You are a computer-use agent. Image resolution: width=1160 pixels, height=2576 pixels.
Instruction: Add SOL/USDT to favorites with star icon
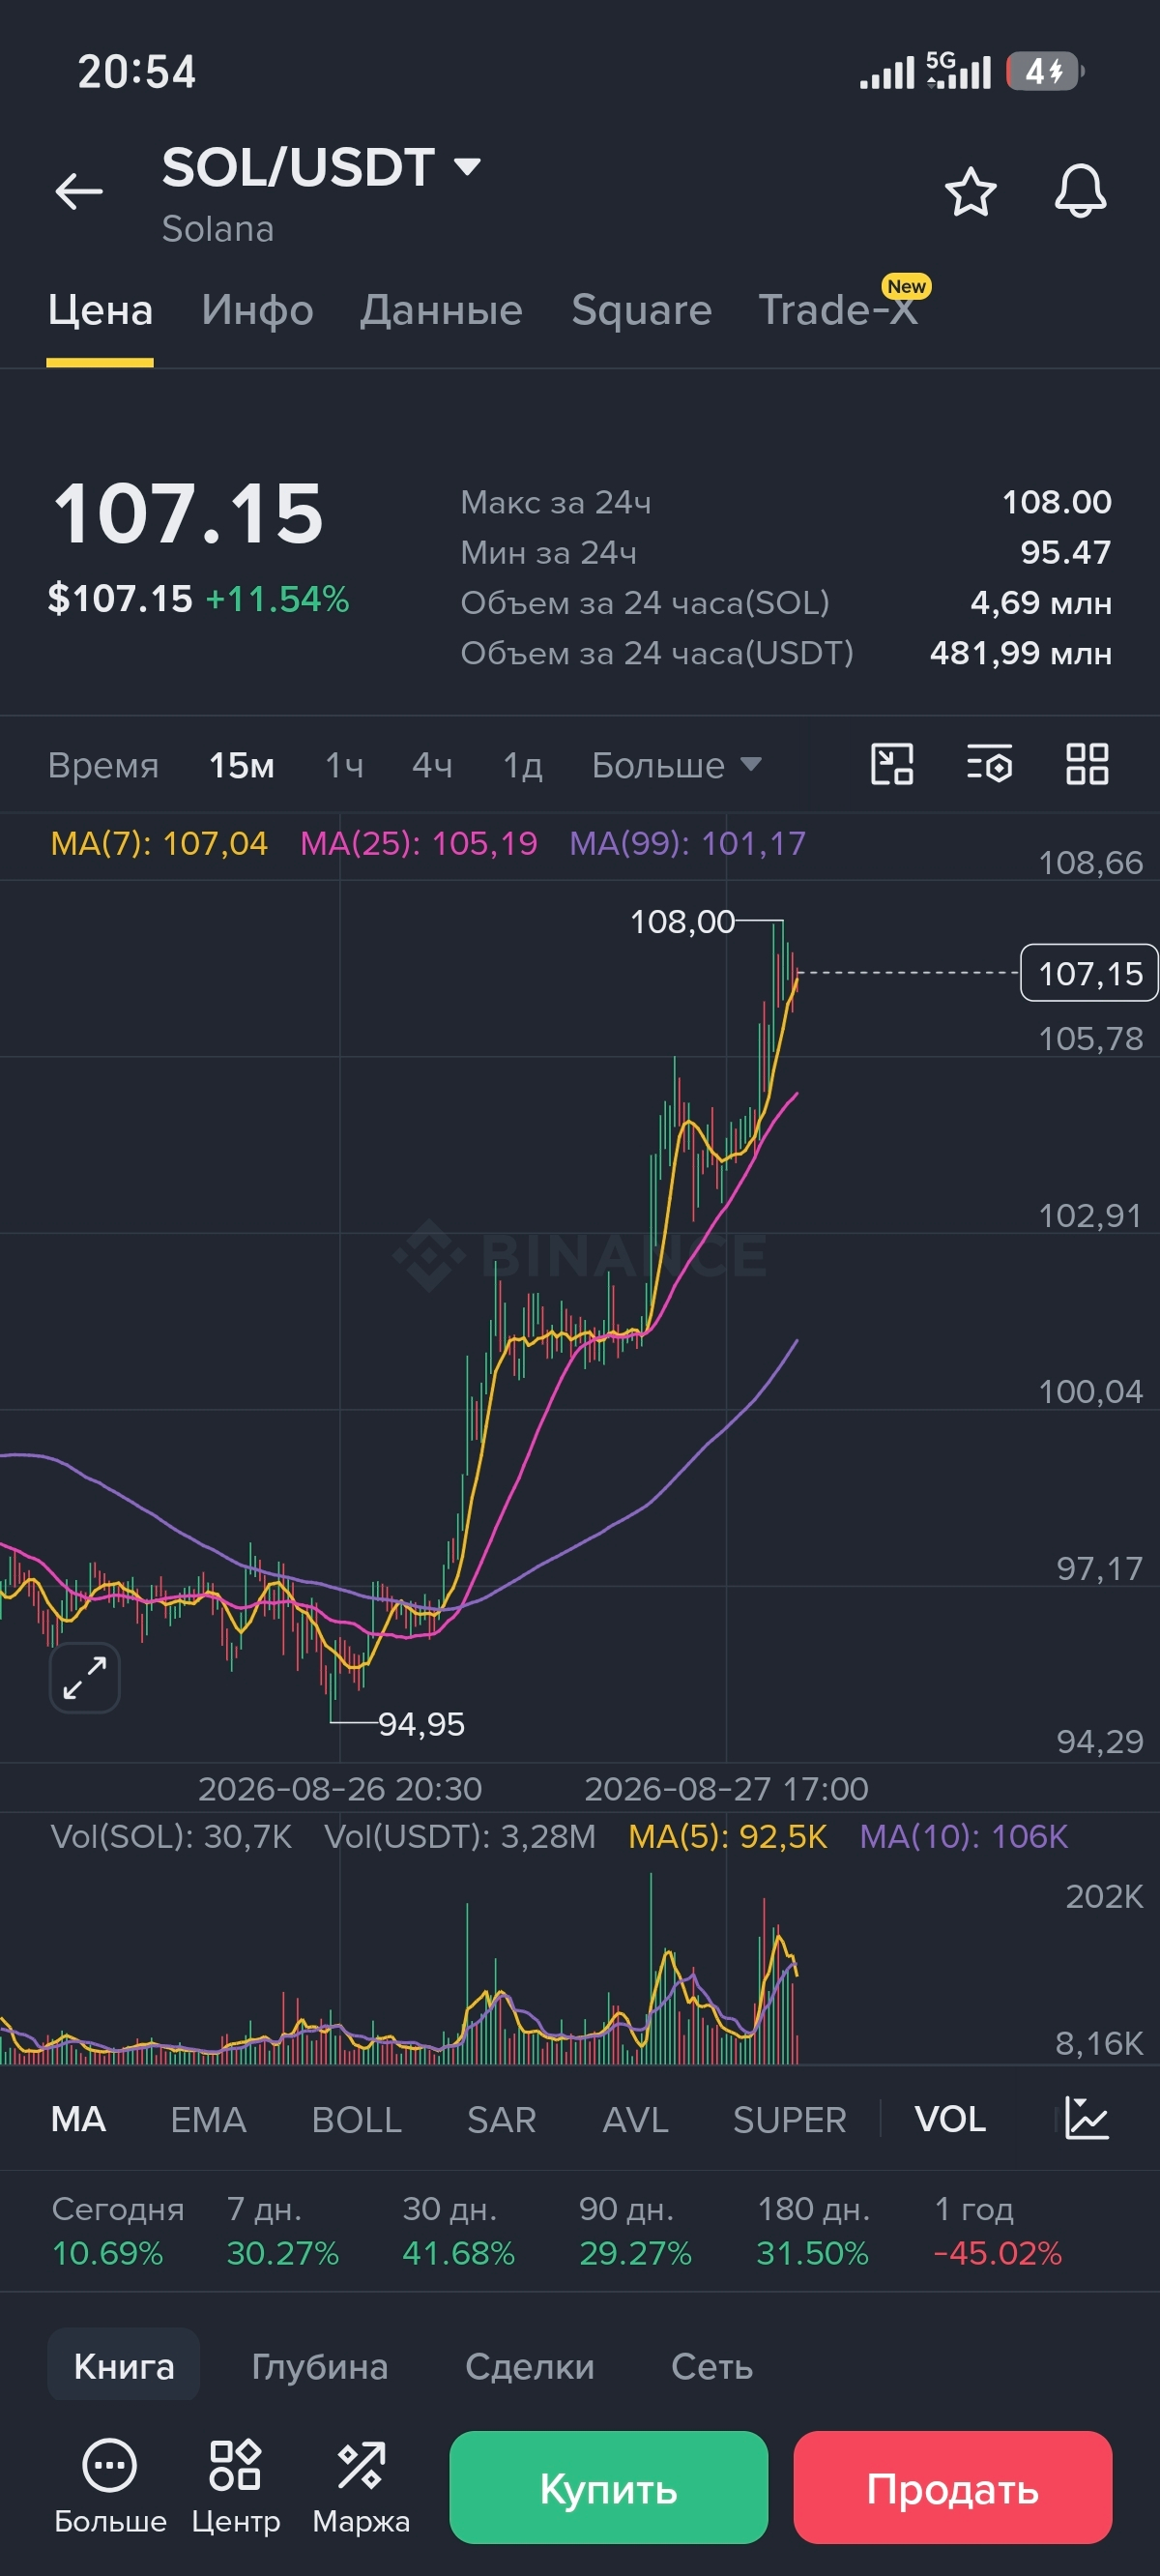tap(970, 191)
